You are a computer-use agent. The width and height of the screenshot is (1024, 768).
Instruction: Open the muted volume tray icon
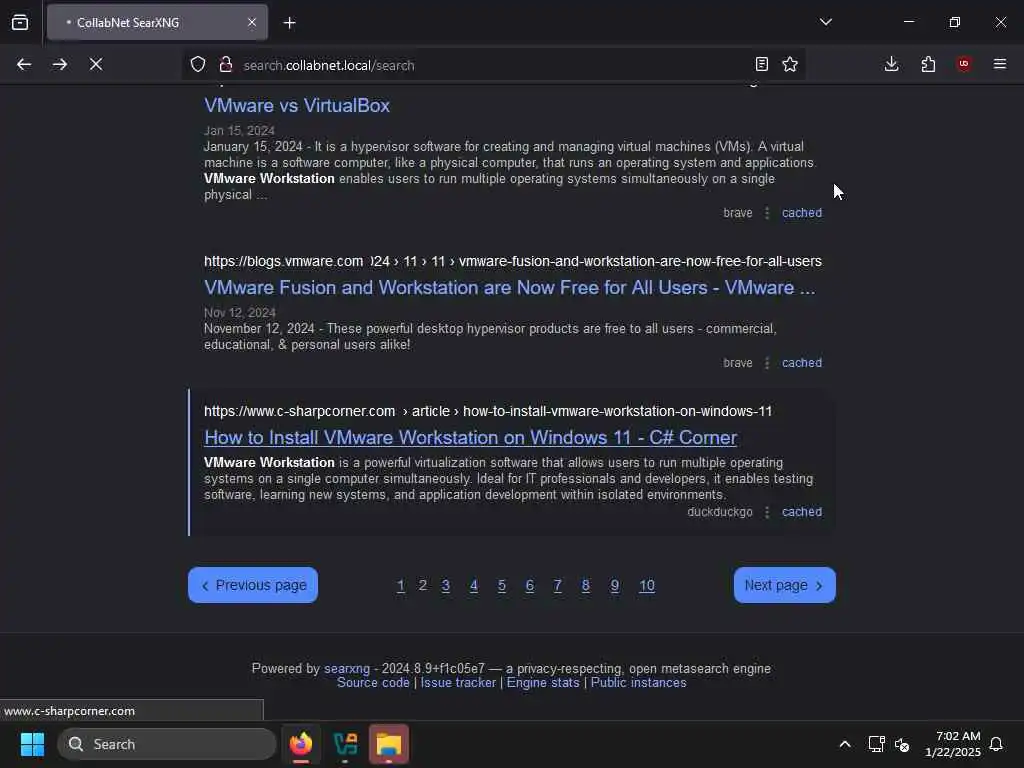[x=902, y=744]
